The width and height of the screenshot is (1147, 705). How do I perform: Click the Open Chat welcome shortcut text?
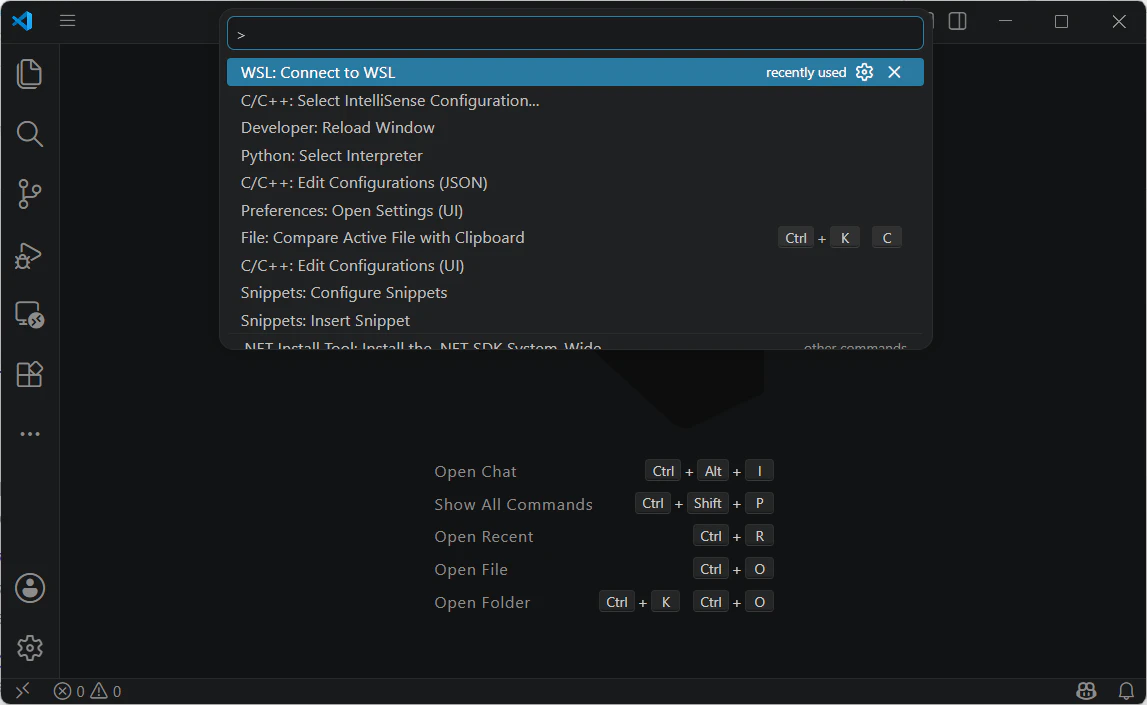click(475, 472)
